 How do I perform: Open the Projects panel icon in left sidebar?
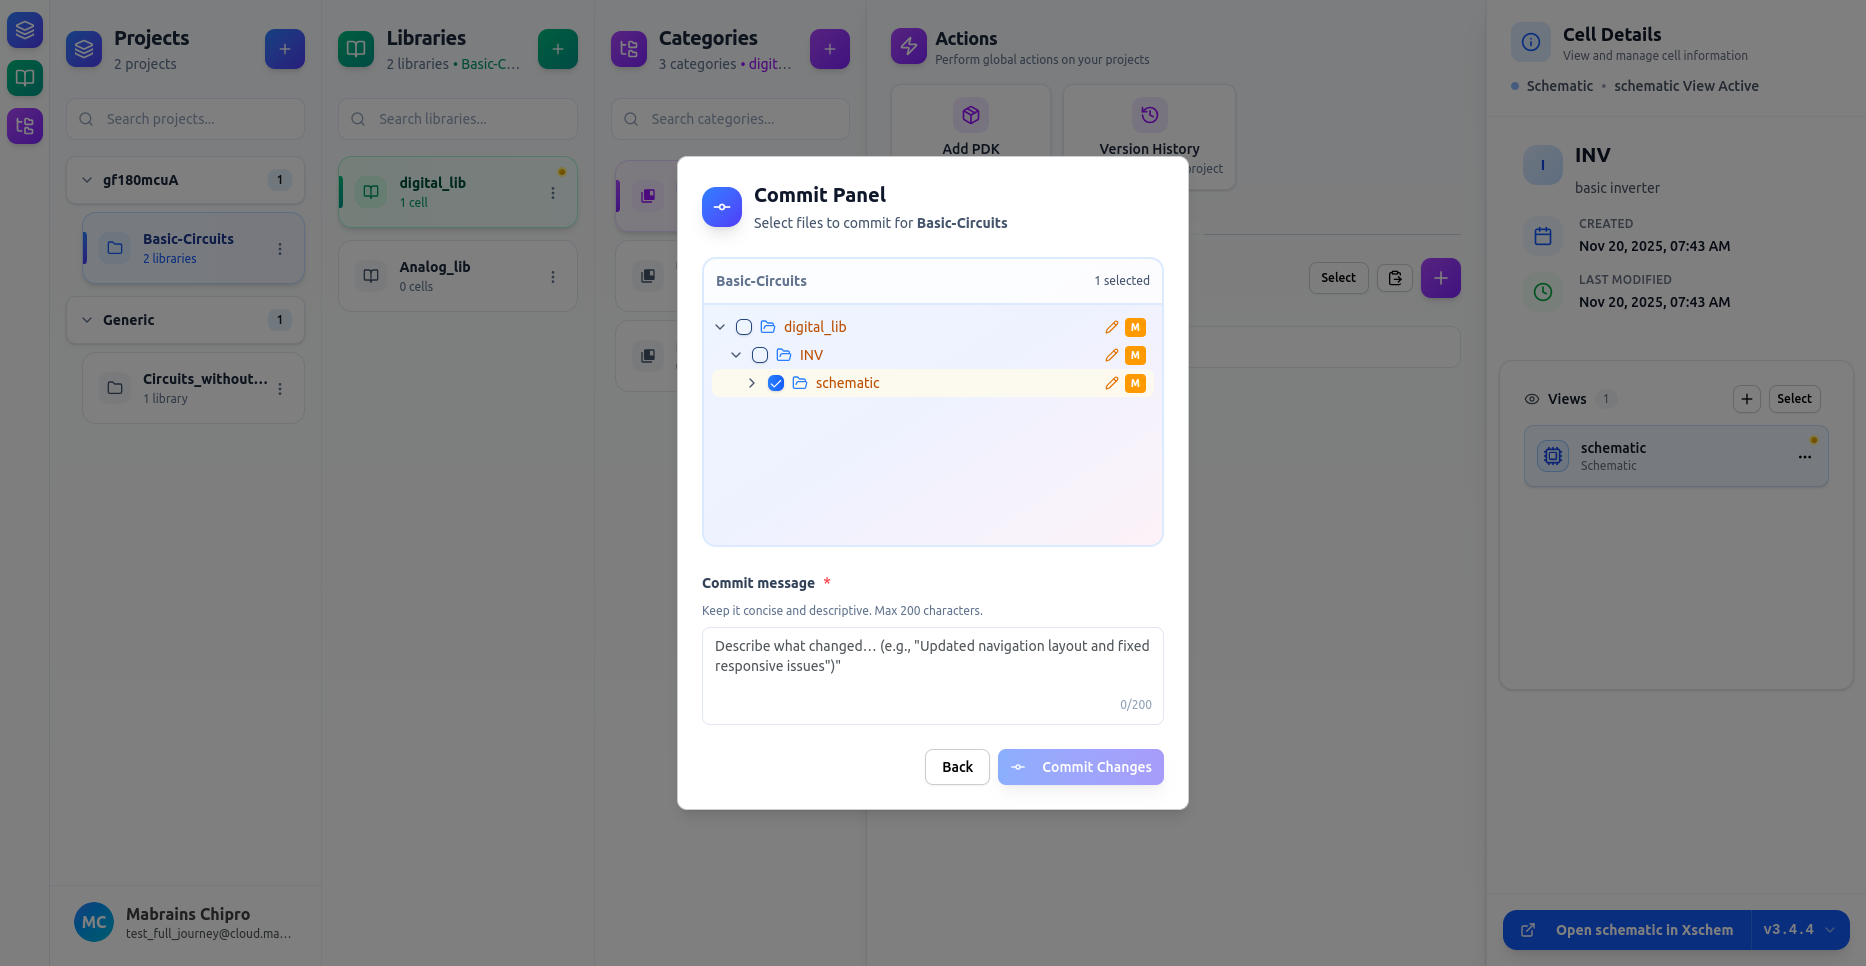tap(24, 30)
